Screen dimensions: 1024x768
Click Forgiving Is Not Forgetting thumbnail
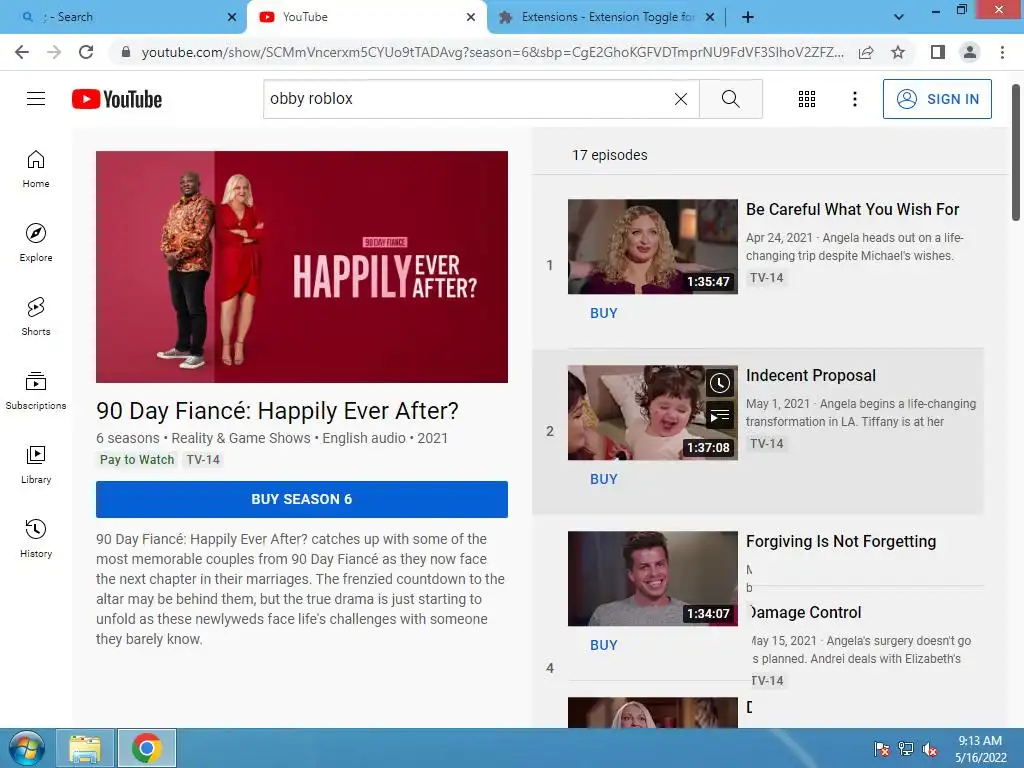653,579
